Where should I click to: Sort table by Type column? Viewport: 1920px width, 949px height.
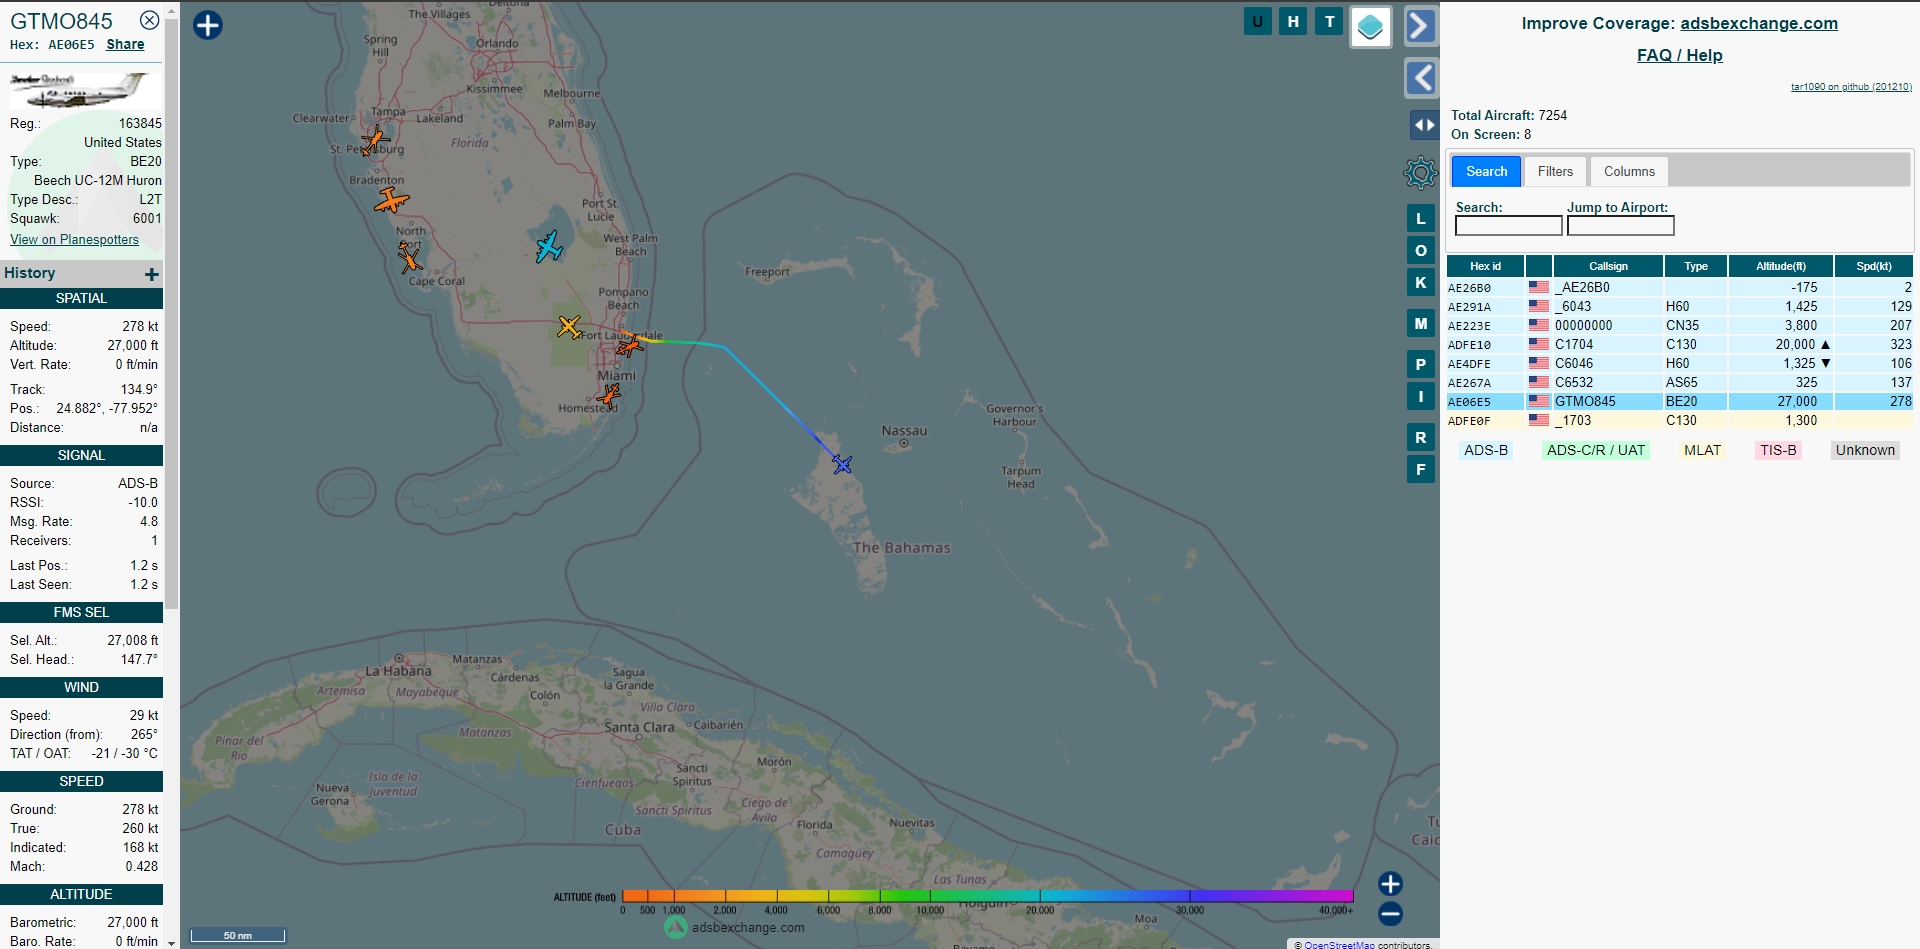coord(1696,266)
